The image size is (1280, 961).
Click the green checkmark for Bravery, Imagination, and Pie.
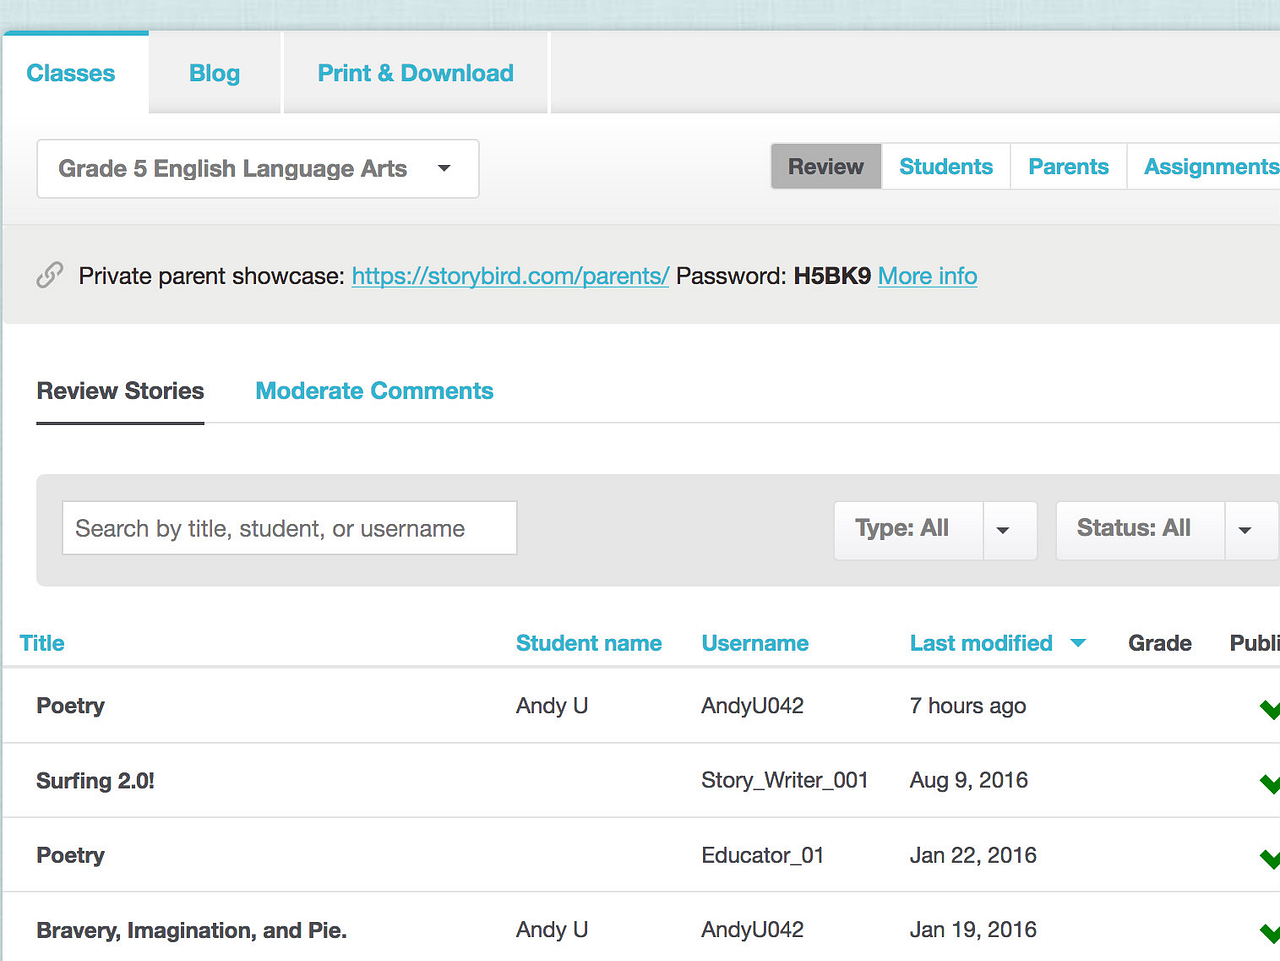point(1270,933)
